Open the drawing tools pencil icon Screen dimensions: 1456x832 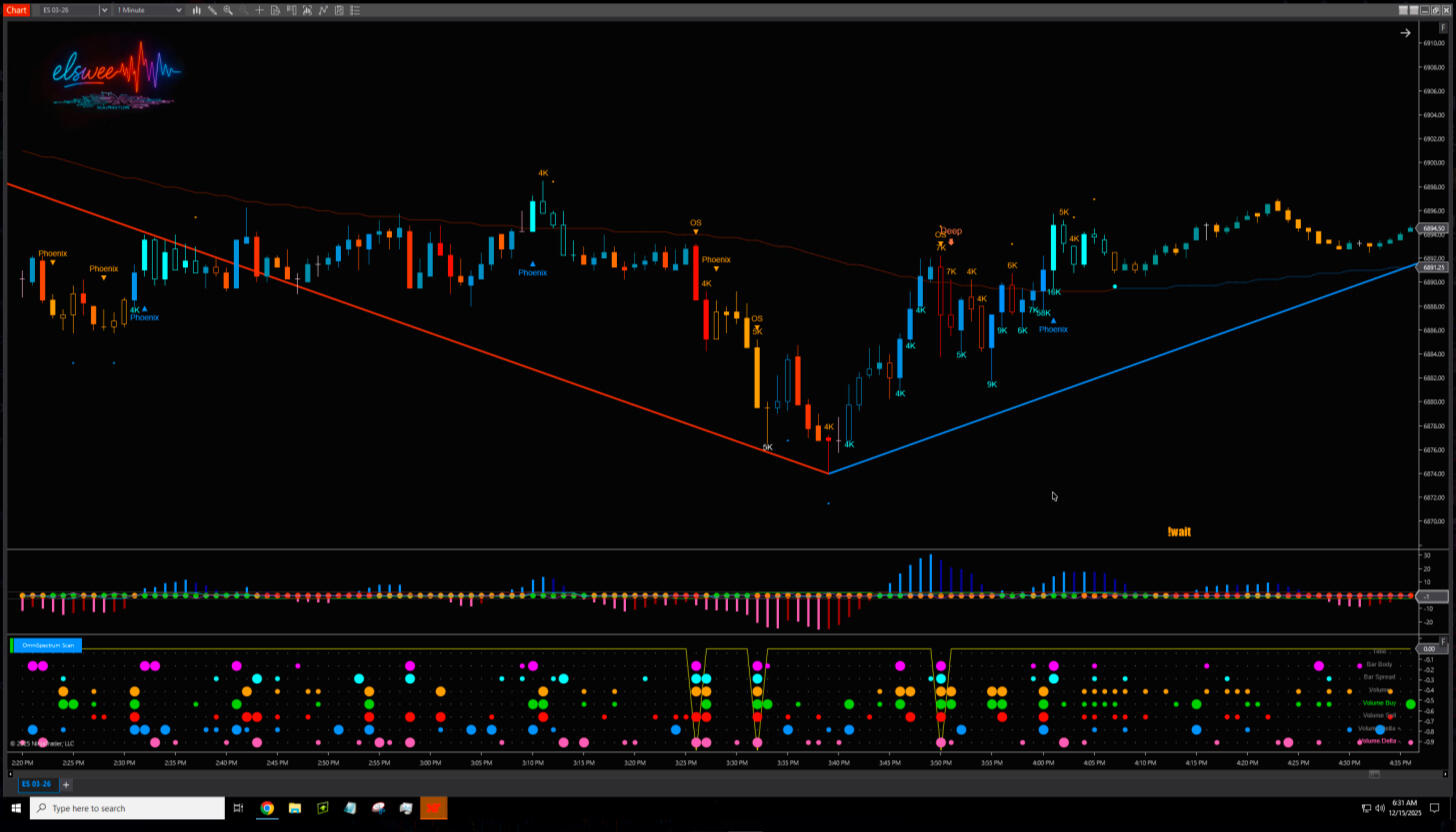click(x=212, y=10)
